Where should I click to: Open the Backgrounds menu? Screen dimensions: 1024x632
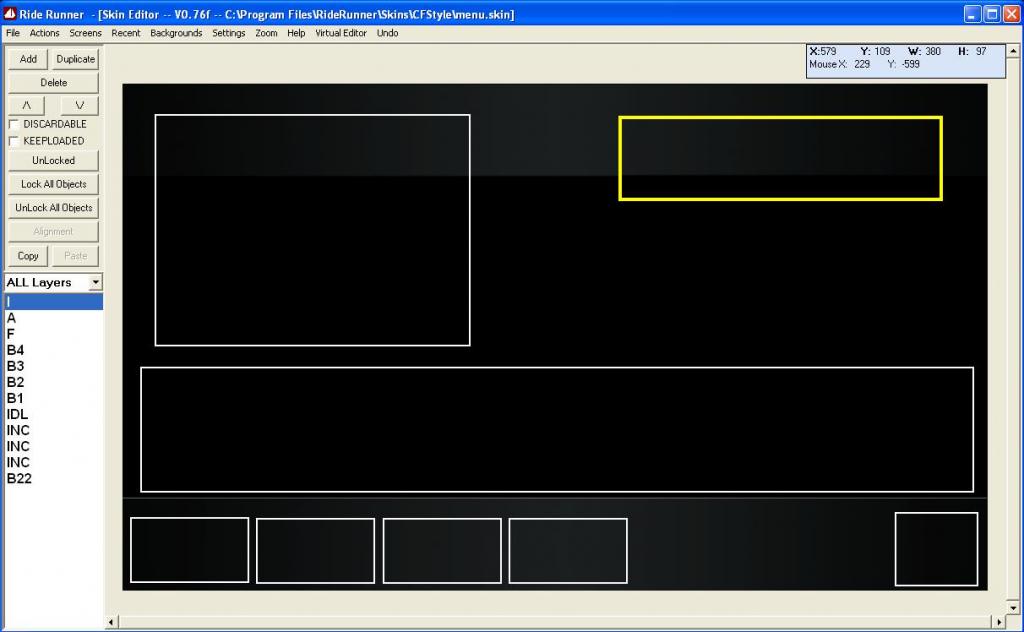click(x=176, y=33)
